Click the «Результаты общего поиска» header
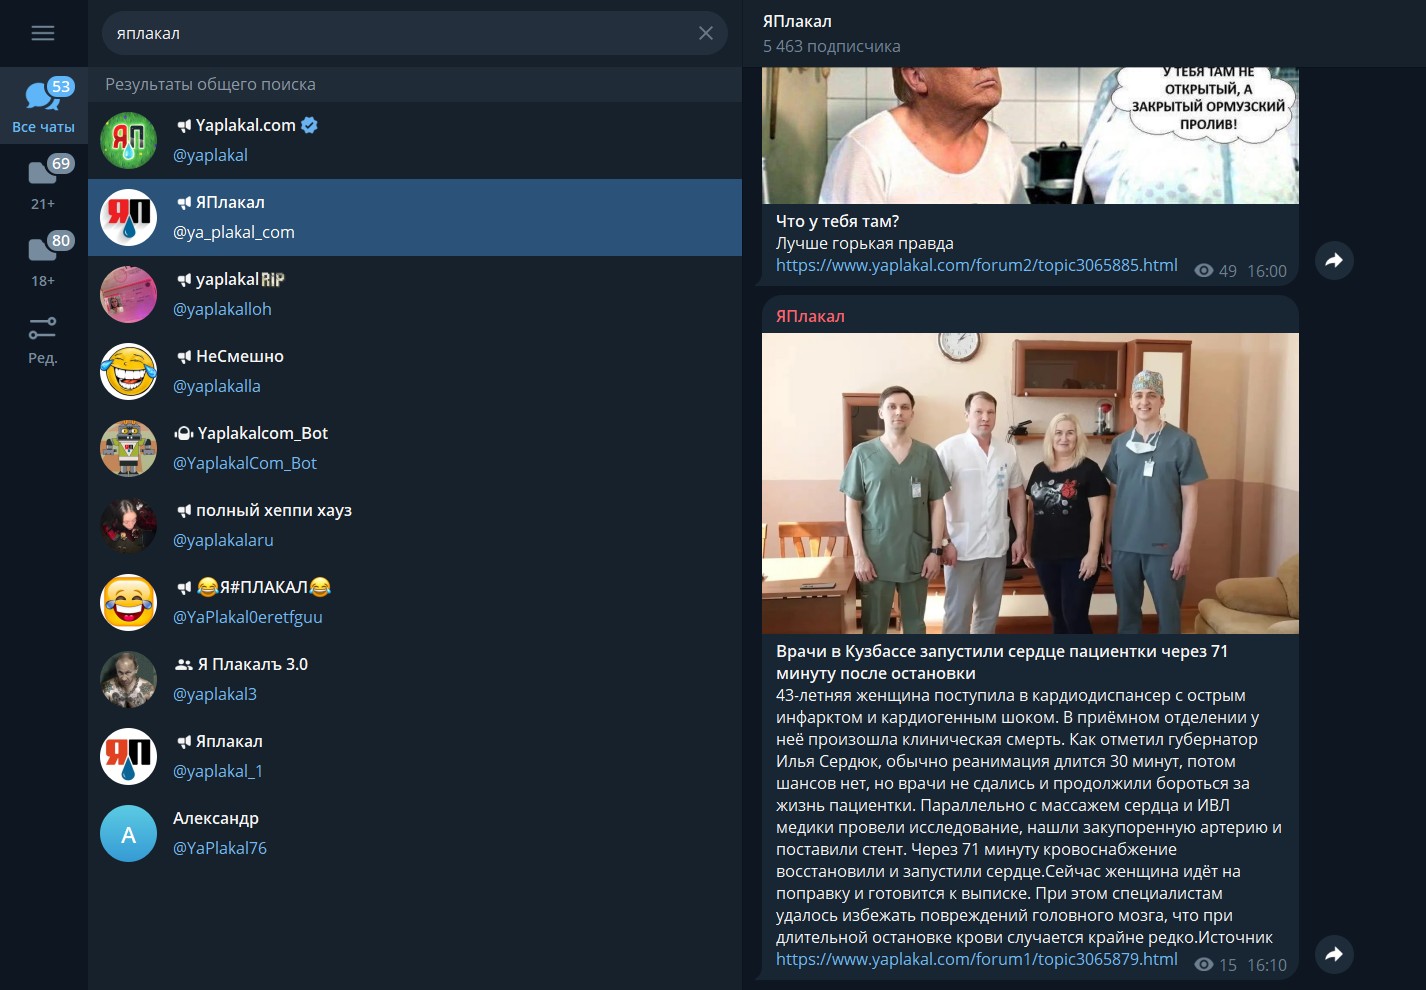The width and height of the screenshot is (1426, 990). [x=210, y=84]
